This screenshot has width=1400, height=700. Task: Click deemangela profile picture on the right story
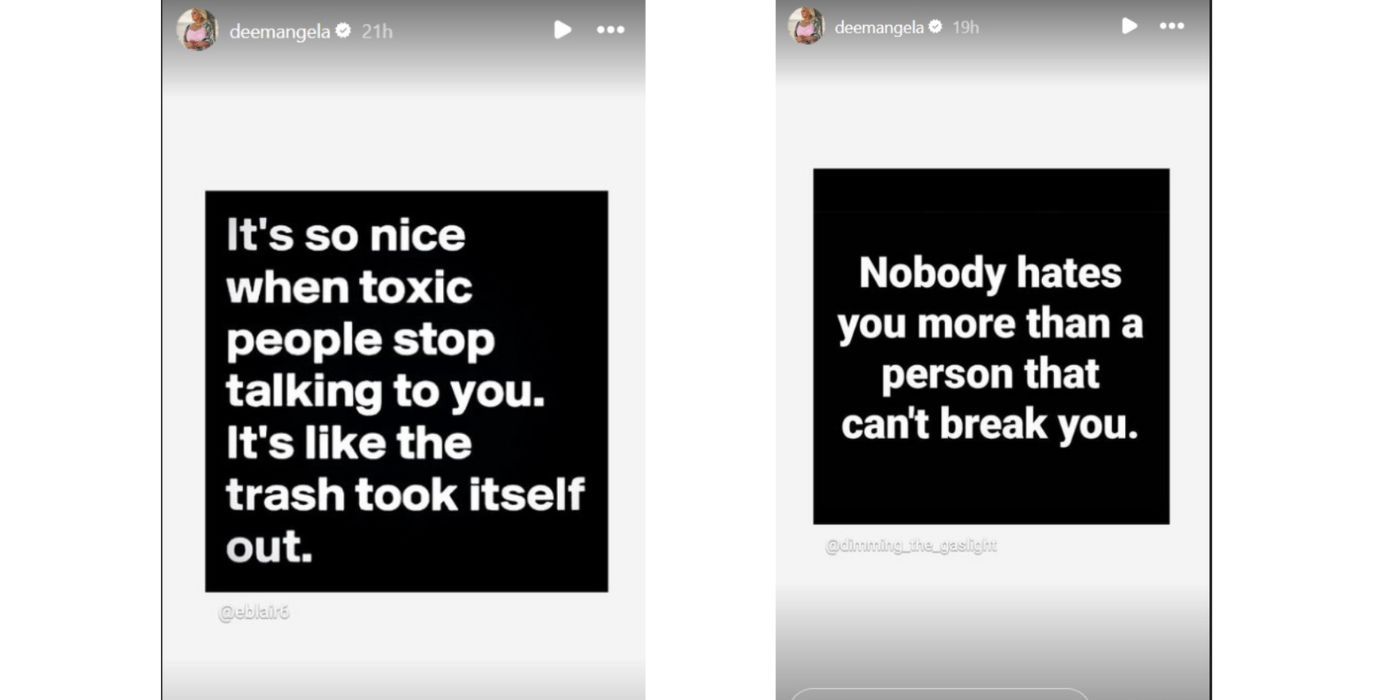806,26
